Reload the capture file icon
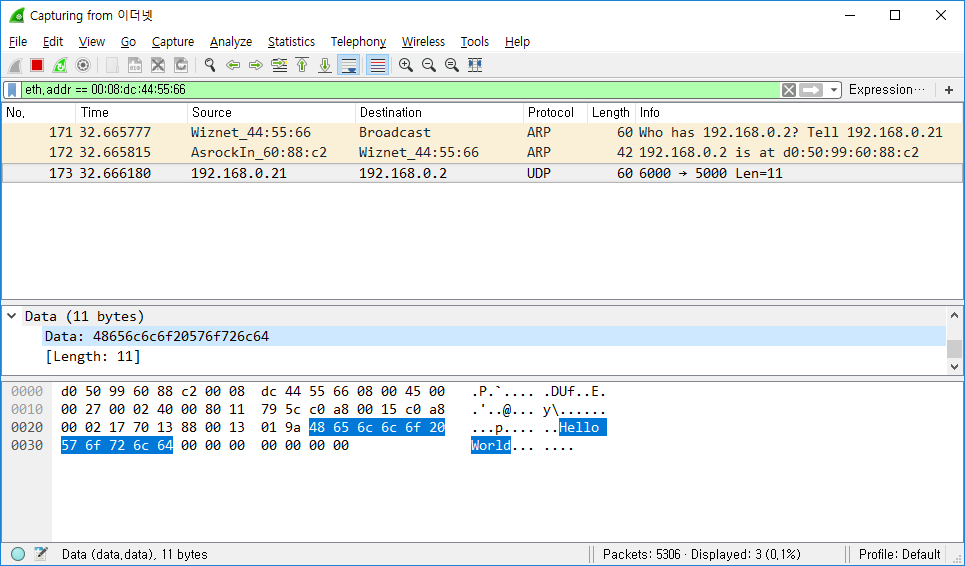 180,65
